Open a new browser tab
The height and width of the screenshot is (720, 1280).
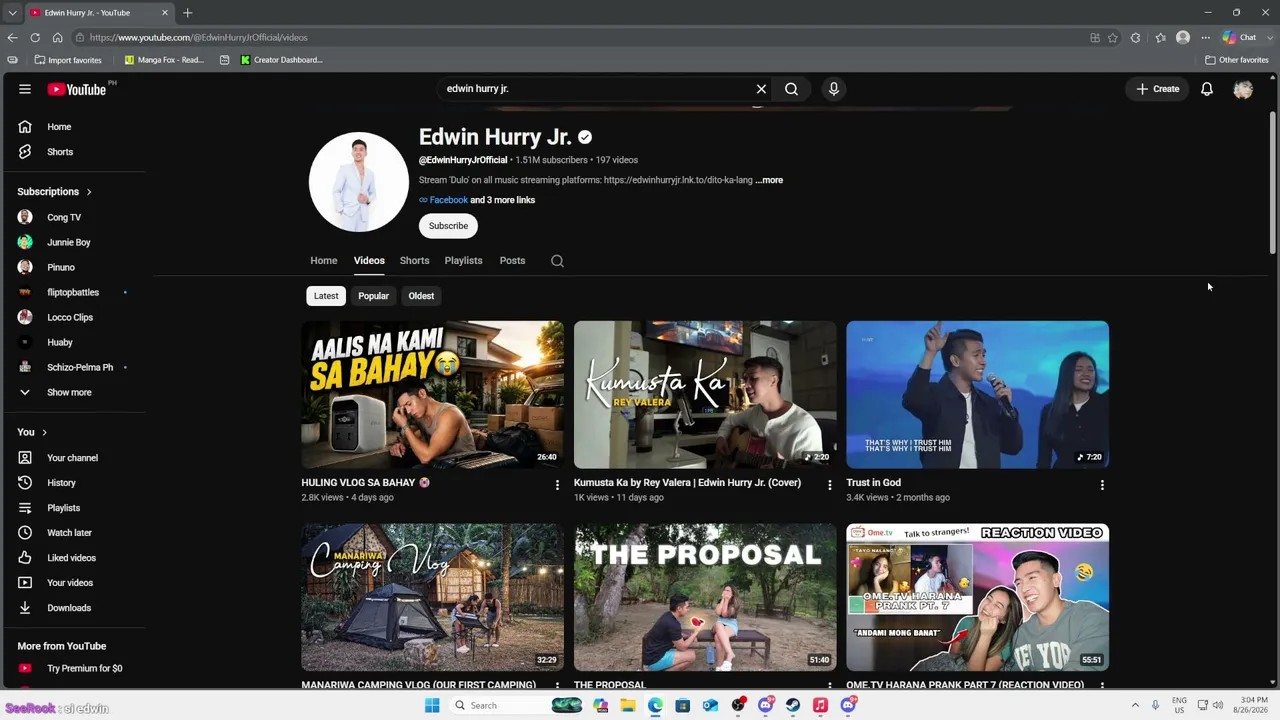click(187, 13)
